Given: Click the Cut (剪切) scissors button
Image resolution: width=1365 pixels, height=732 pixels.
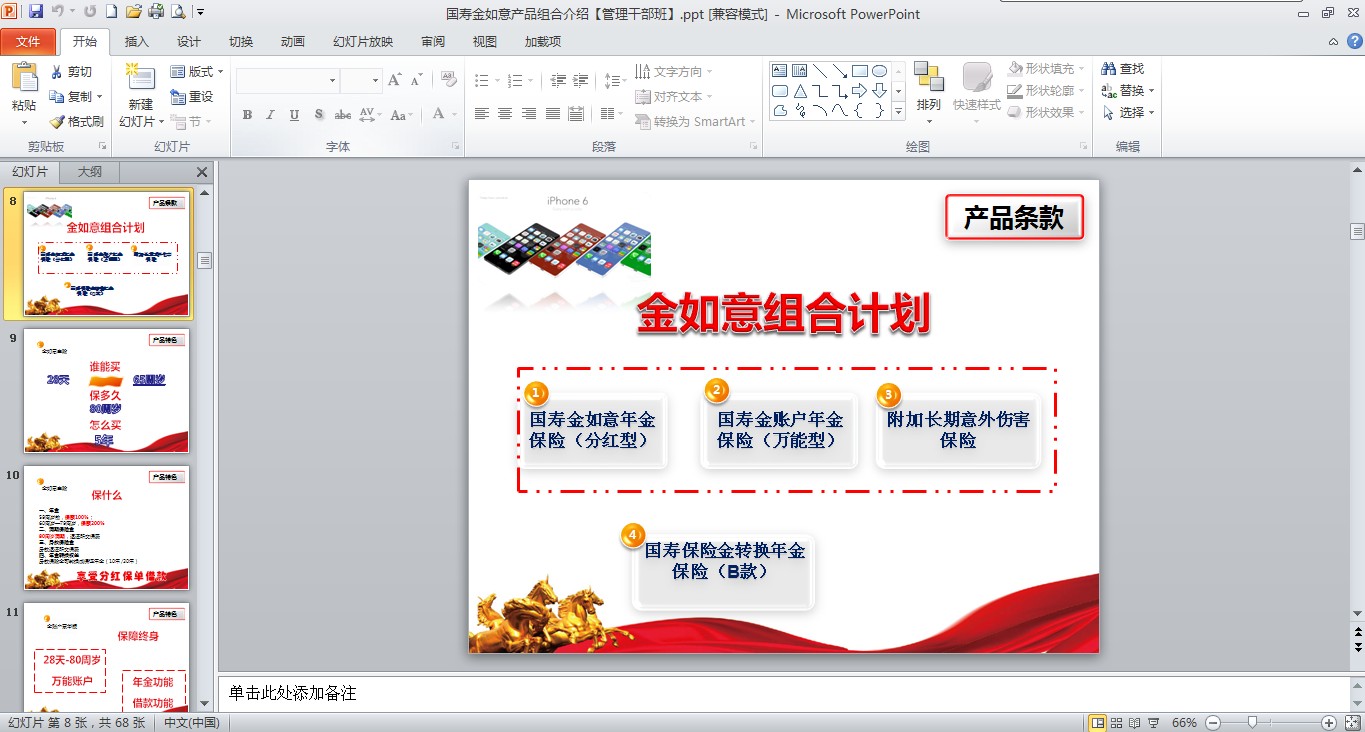Looking at the screenshot, I should 71,72.
